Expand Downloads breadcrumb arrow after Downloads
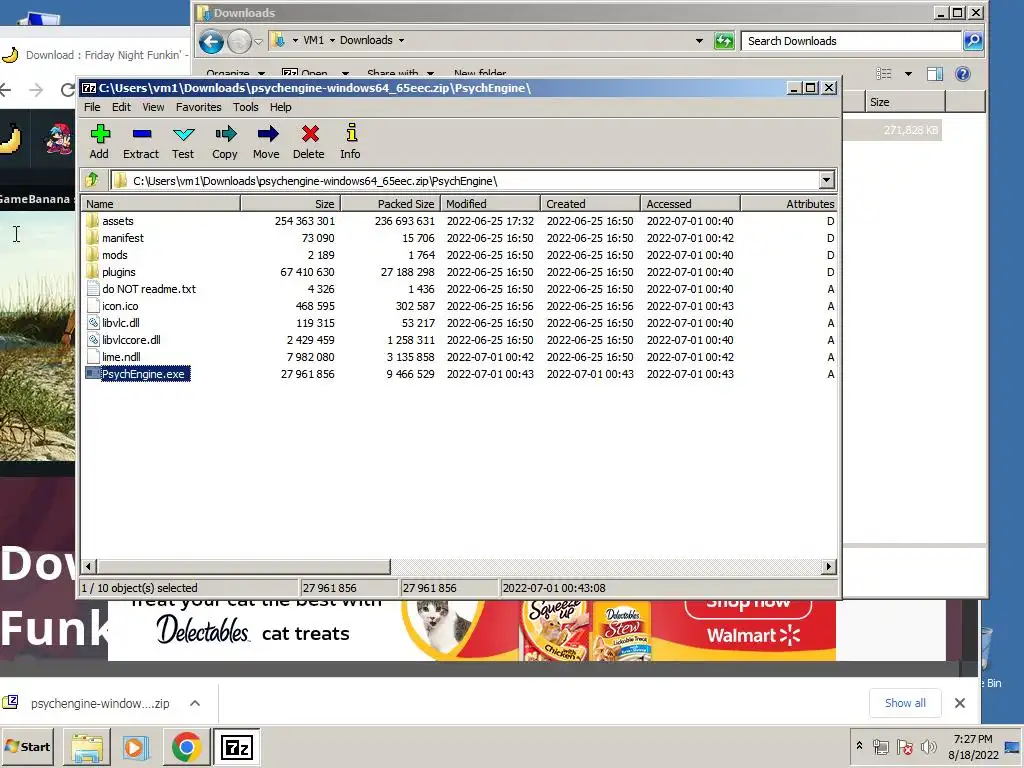The height and width of the screenshot is (768, 1024). [401, 40]
